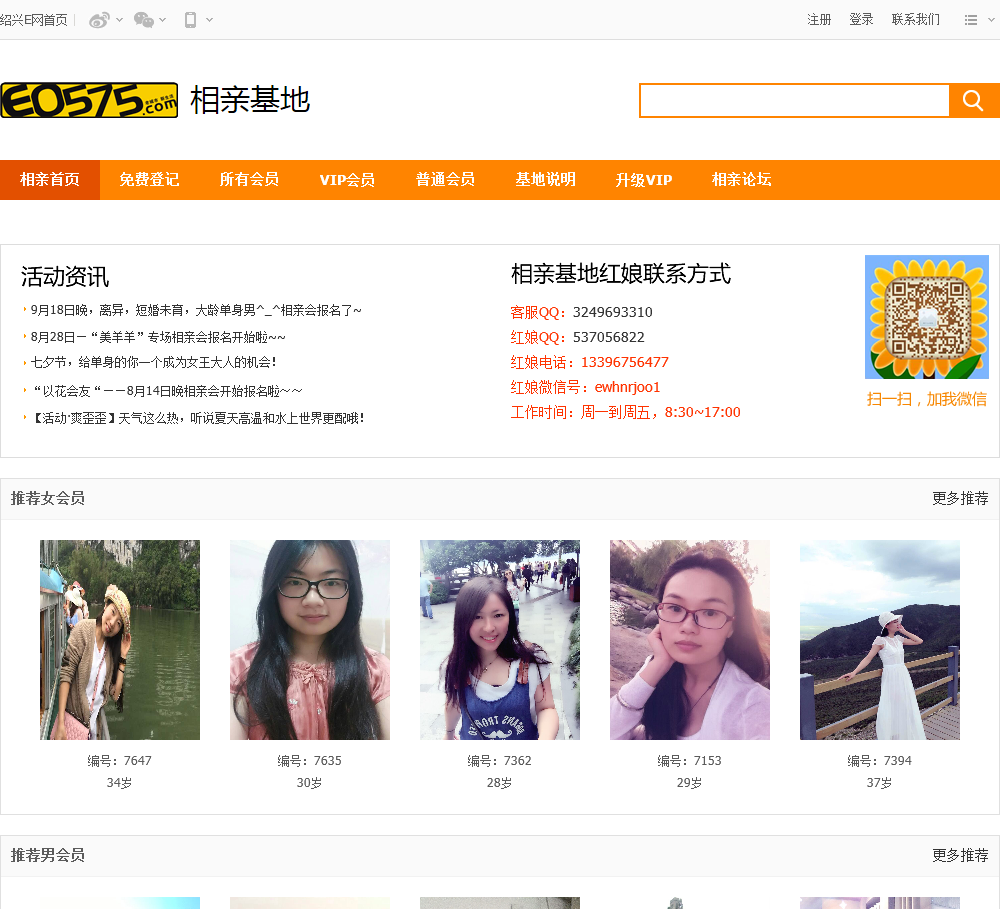Click the 登录 link
This screenshot has height=909, width=1000.
click(861, 20)
